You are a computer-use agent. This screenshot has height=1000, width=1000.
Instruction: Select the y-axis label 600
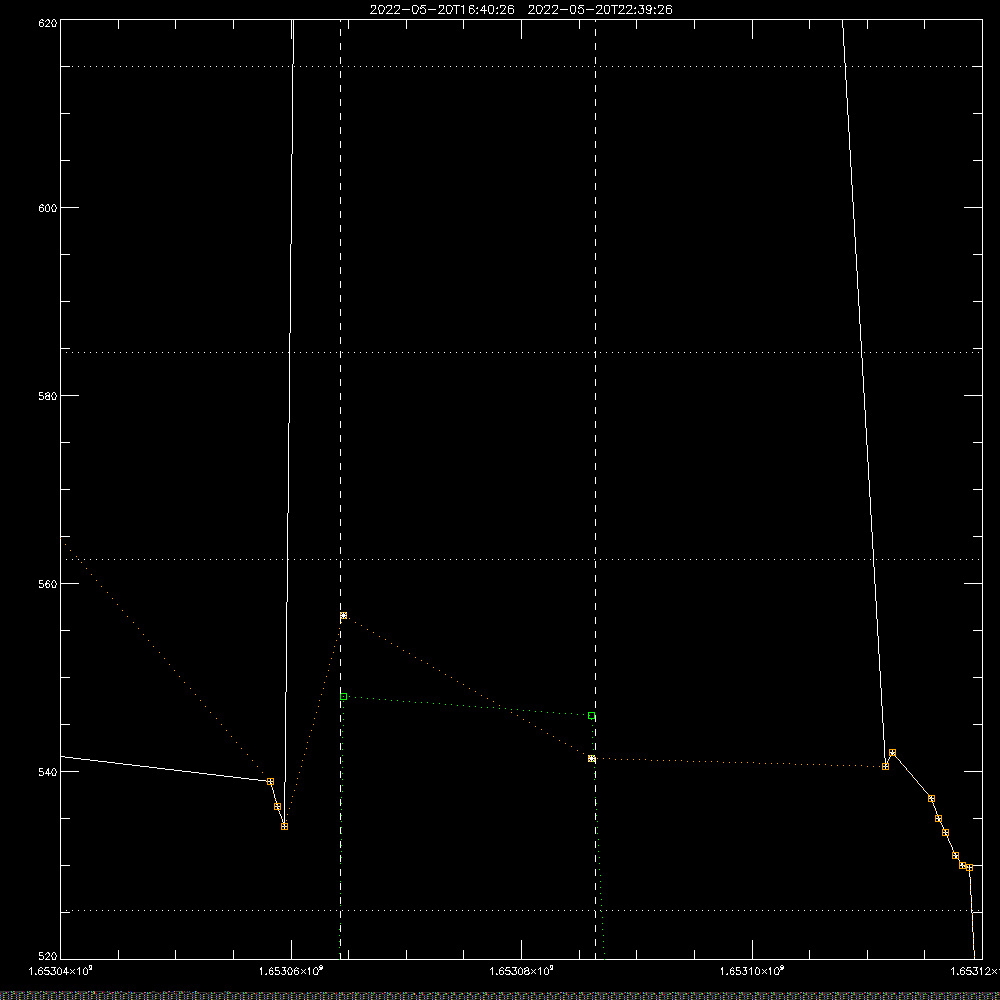48,208
